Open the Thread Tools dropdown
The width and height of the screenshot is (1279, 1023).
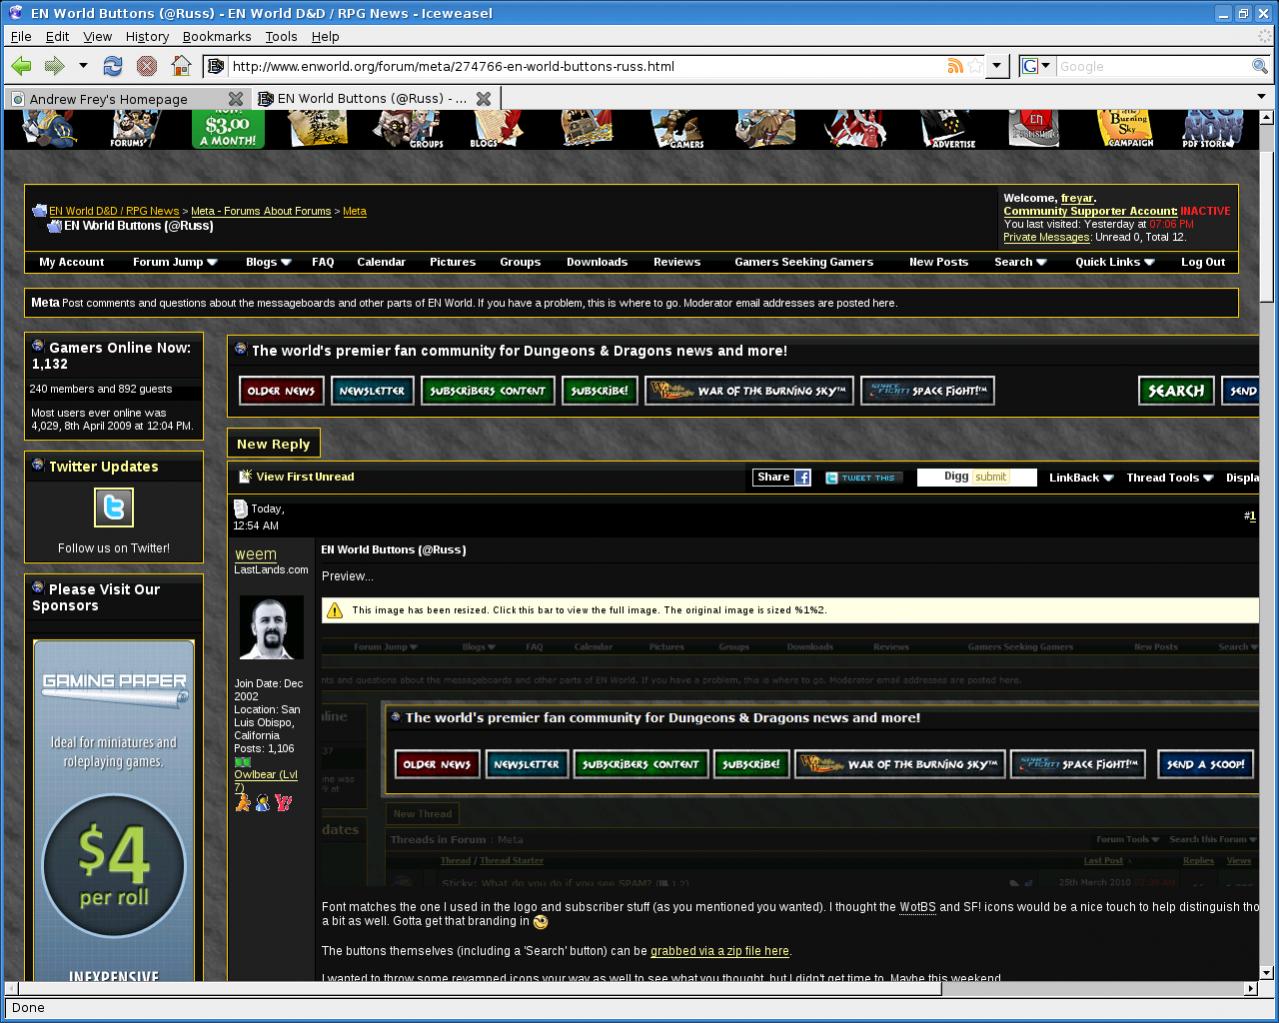pyautogui.click(x=1170, y=478)
